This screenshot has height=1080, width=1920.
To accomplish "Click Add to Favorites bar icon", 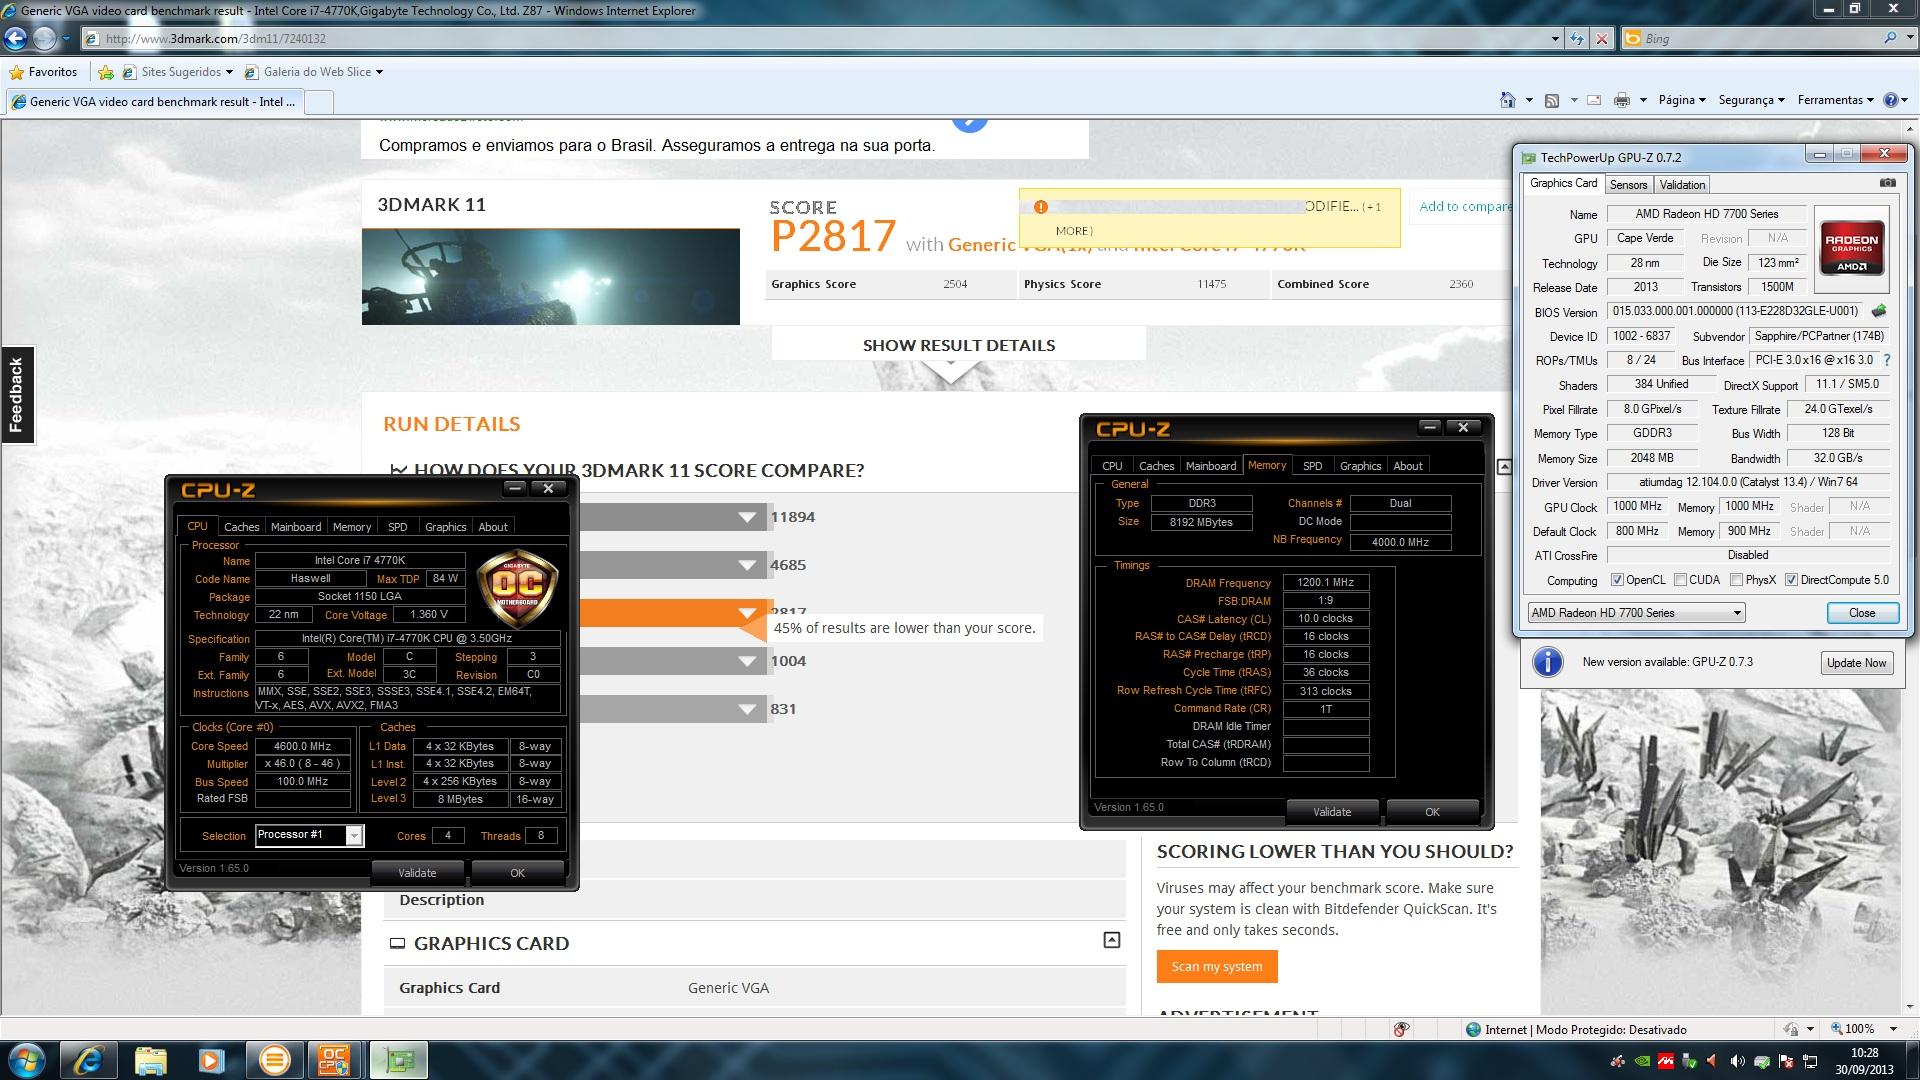I will [106, 72].
